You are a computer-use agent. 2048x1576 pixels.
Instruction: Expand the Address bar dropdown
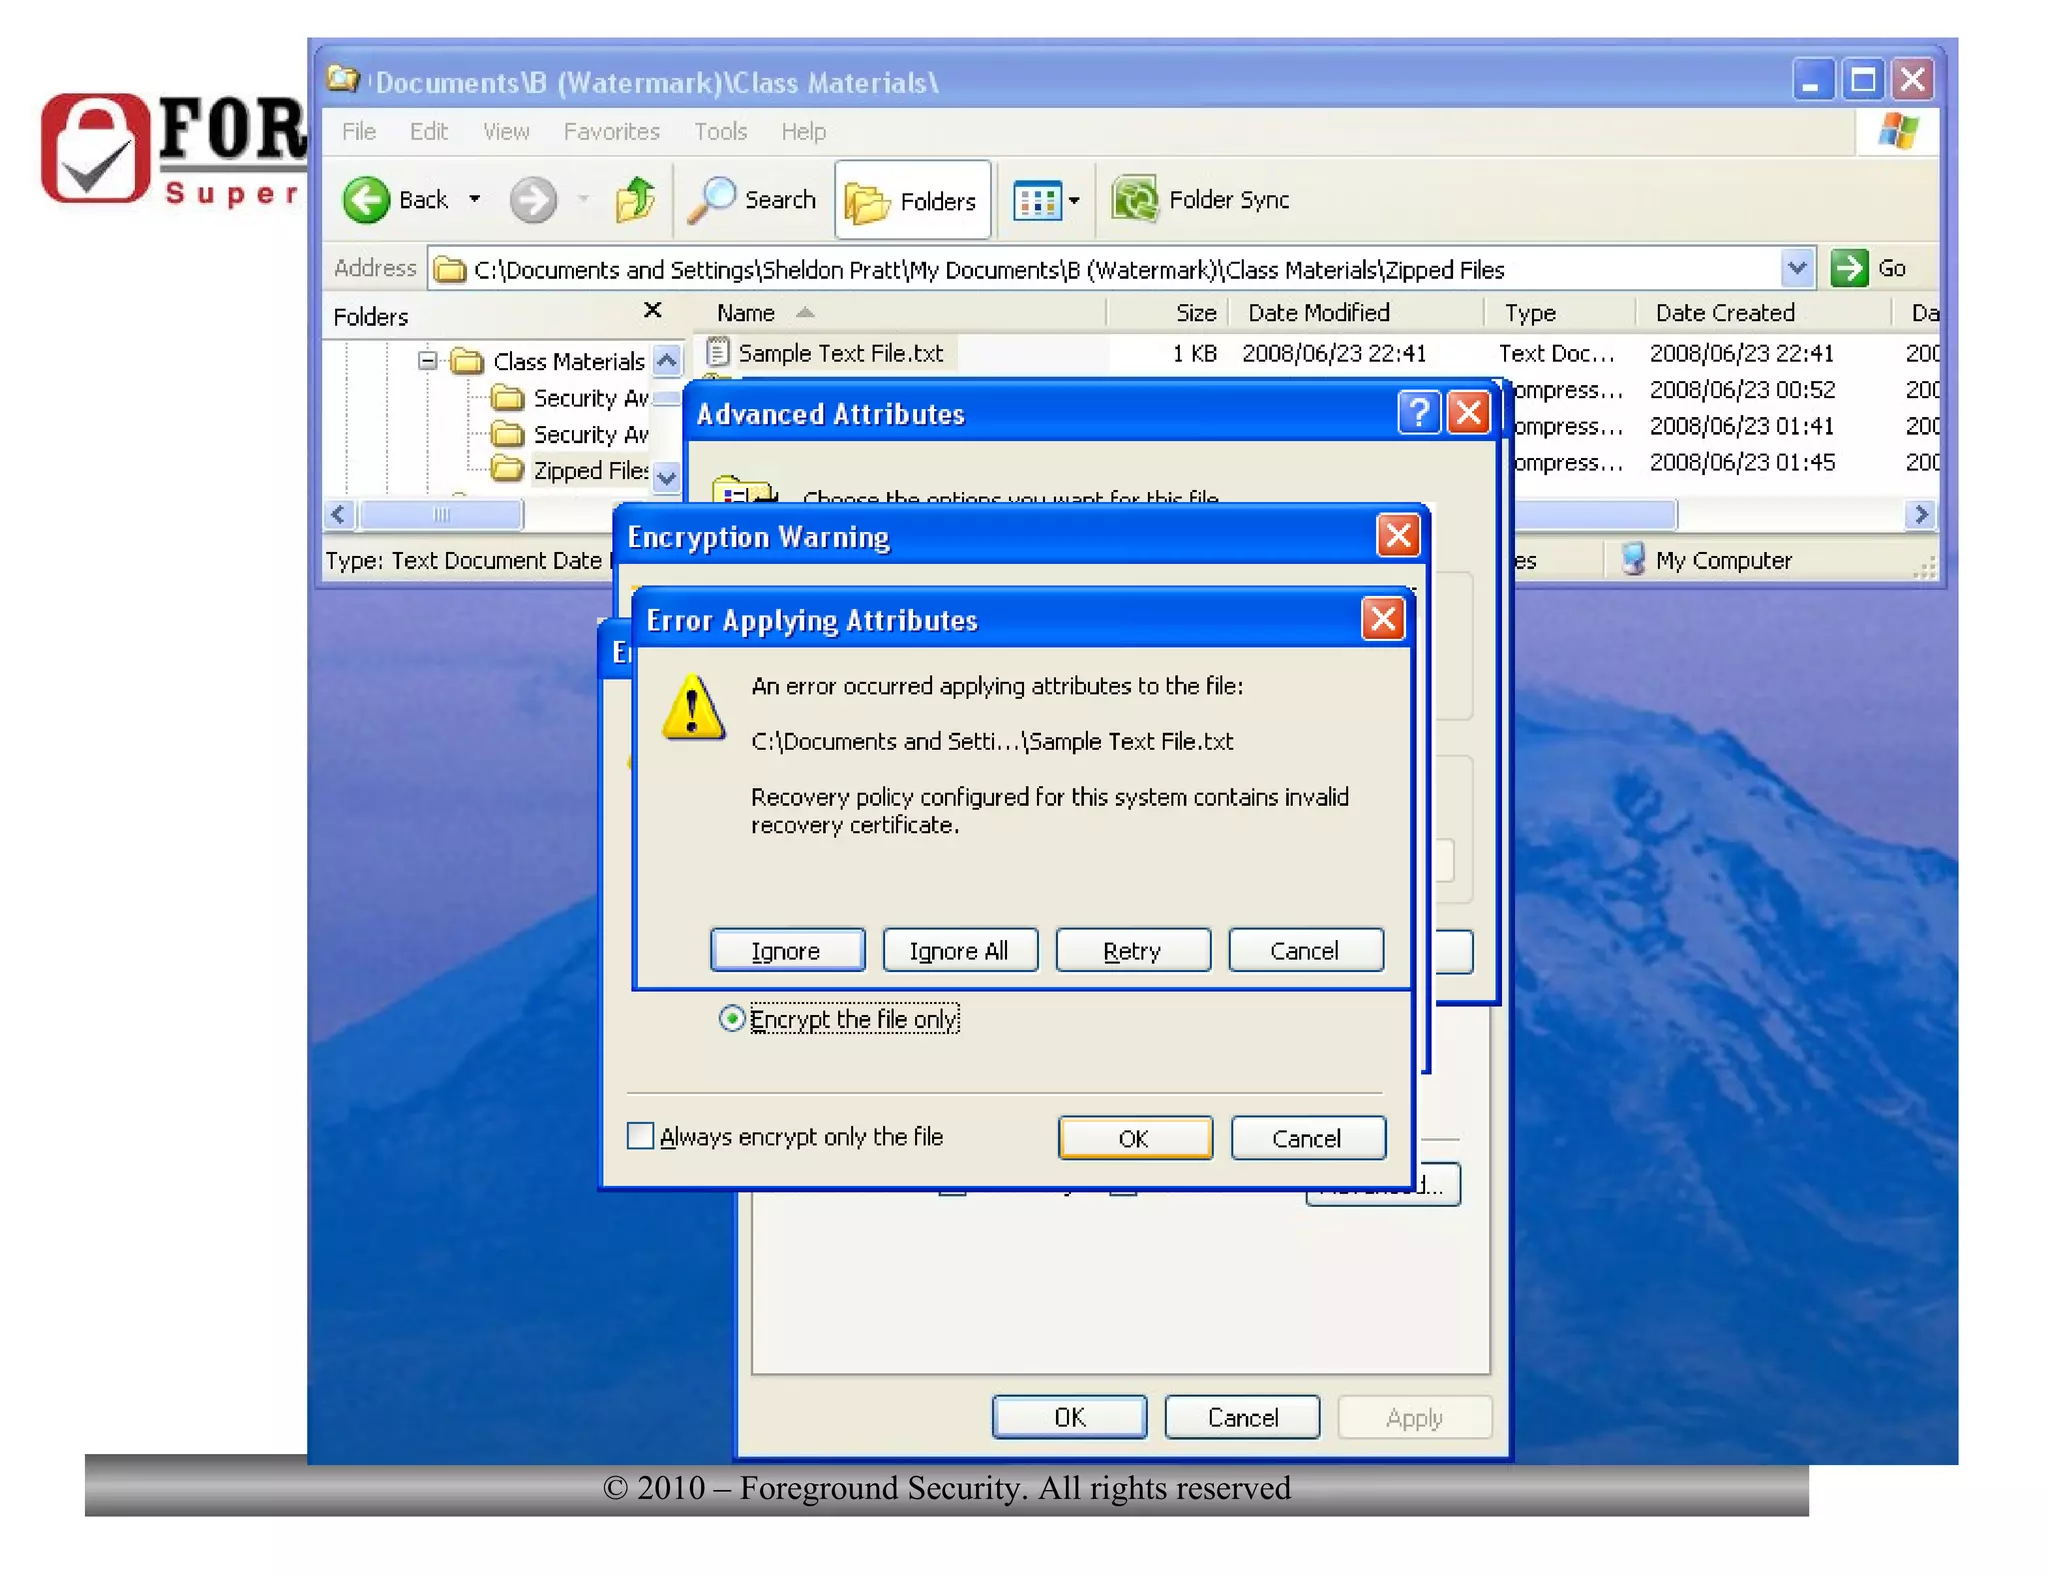click(1796, 268)
